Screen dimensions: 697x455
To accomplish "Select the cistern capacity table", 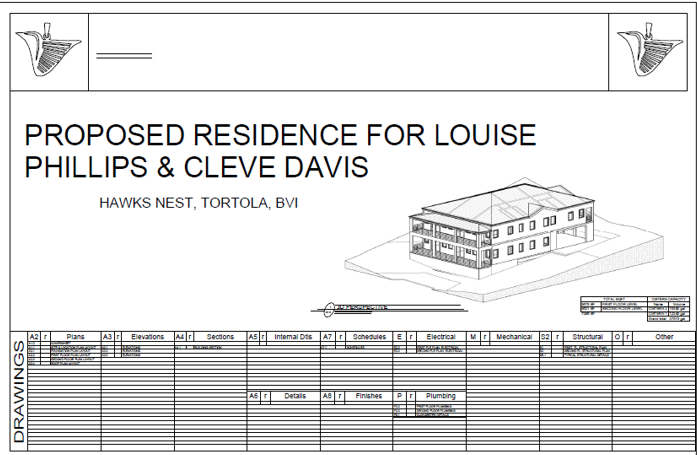I will coord(670,308).
